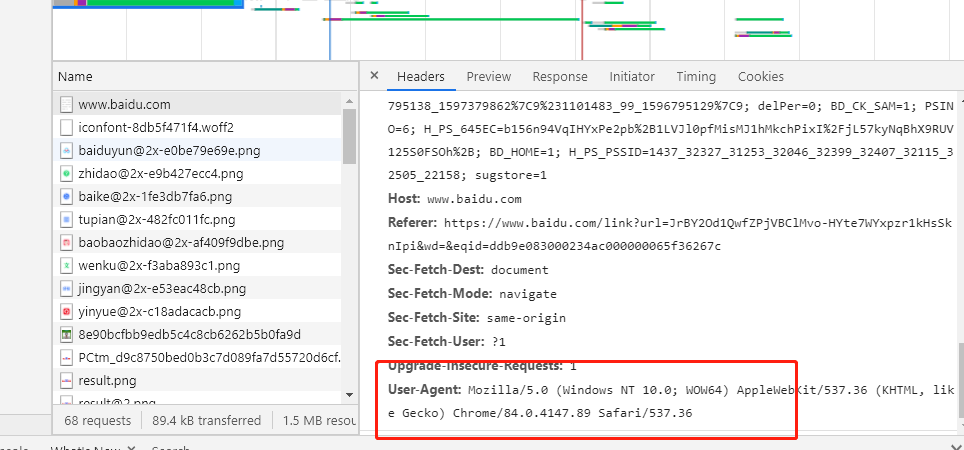Select baike@2x-1fe3db7fa6.png request
Screen dimensions: 964x450
[199, 197]
